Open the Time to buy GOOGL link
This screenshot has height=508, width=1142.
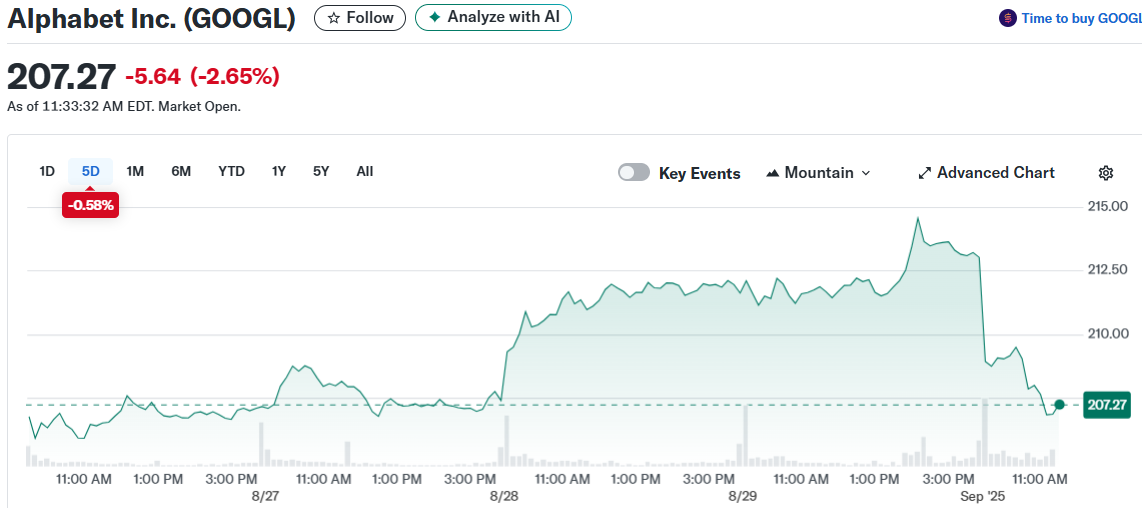pos(1081,18)
